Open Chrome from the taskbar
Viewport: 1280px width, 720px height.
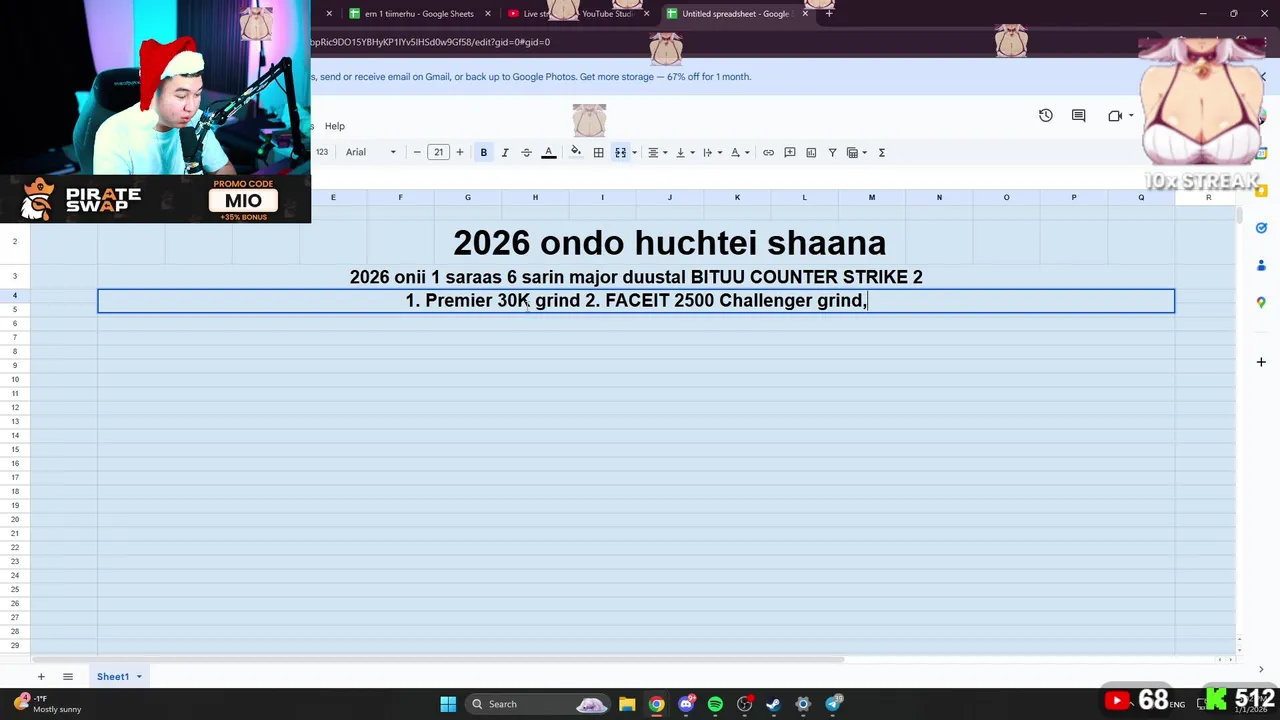656,704
